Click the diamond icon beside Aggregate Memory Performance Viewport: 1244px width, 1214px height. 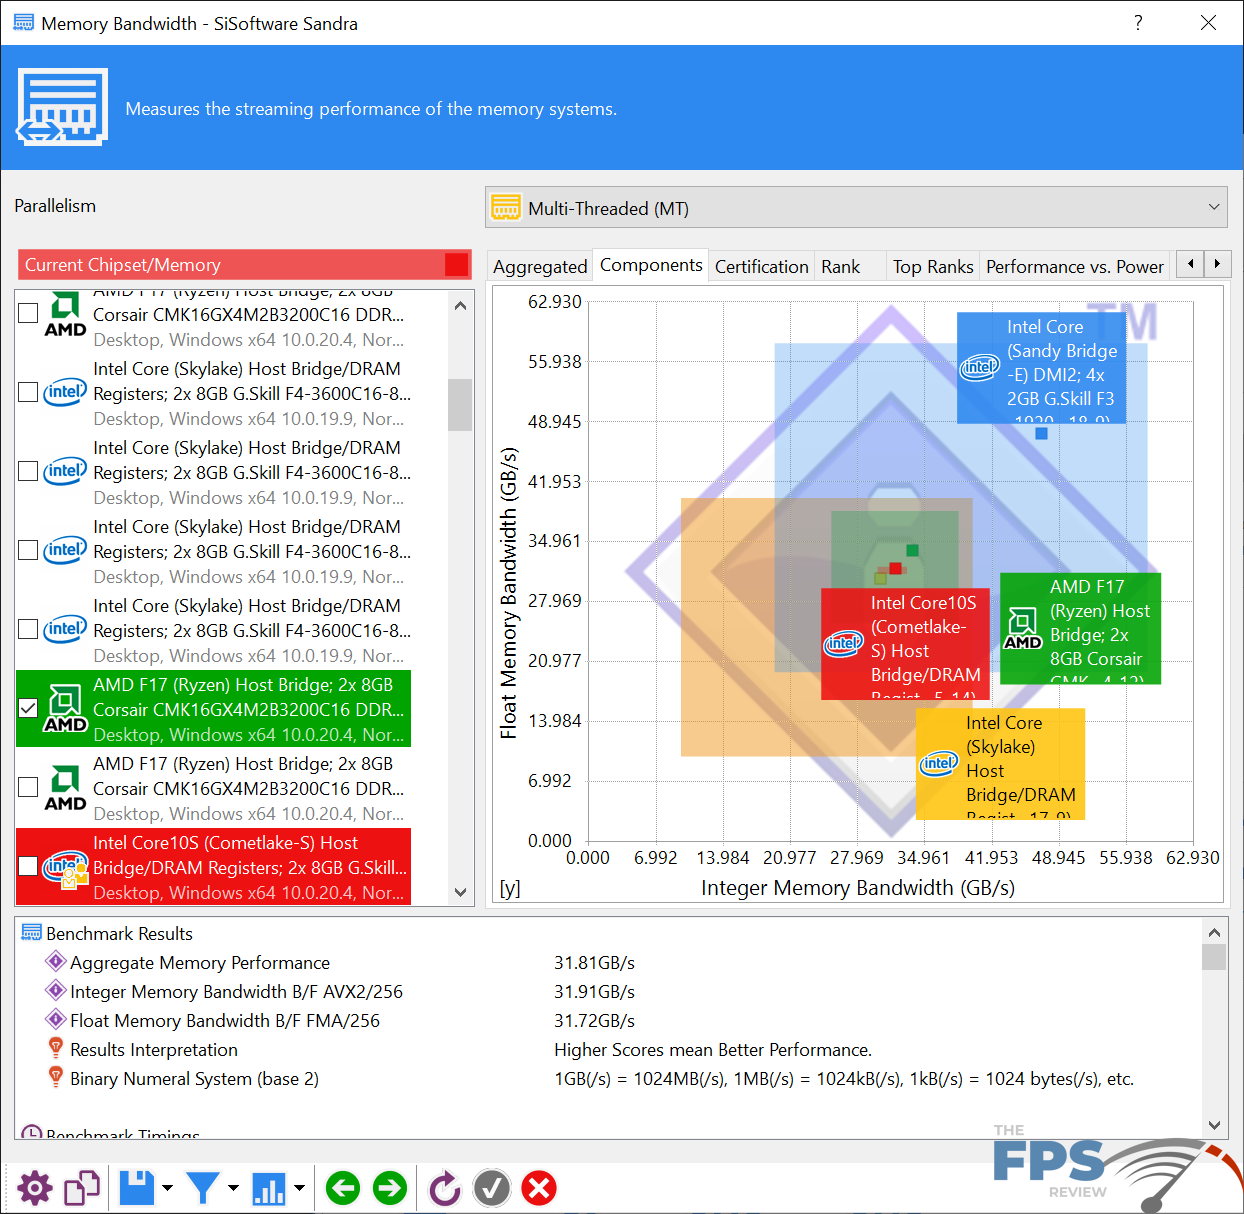tap(56, 962)
